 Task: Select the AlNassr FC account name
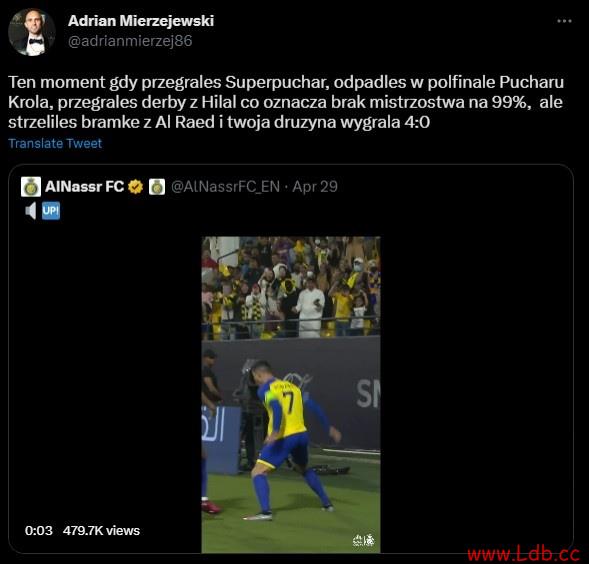coord(84,186)
